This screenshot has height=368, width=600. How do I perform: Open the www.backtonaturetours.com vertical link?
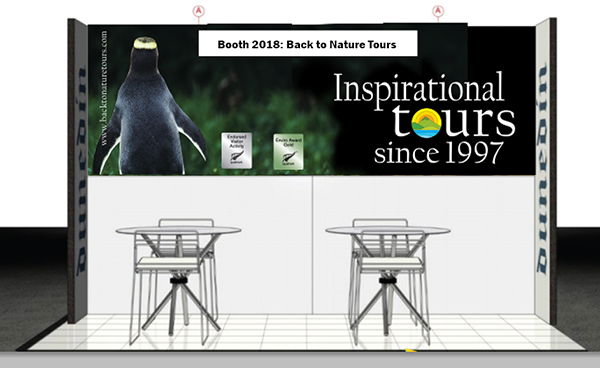pyautogui.click(x=103, y=88)
